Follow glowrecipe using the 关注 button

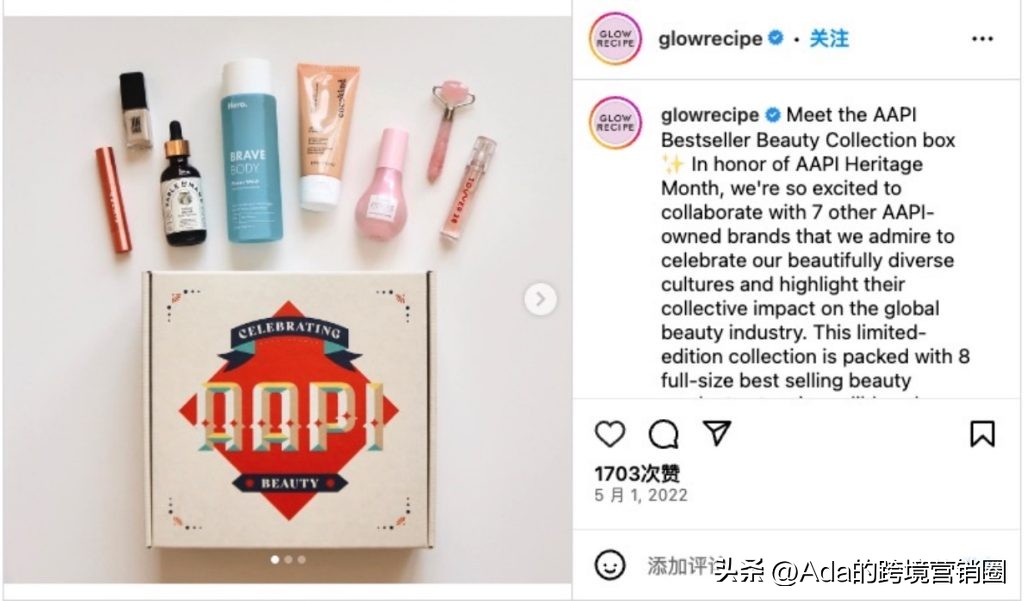pyautogui.click(x=829, y=39)
